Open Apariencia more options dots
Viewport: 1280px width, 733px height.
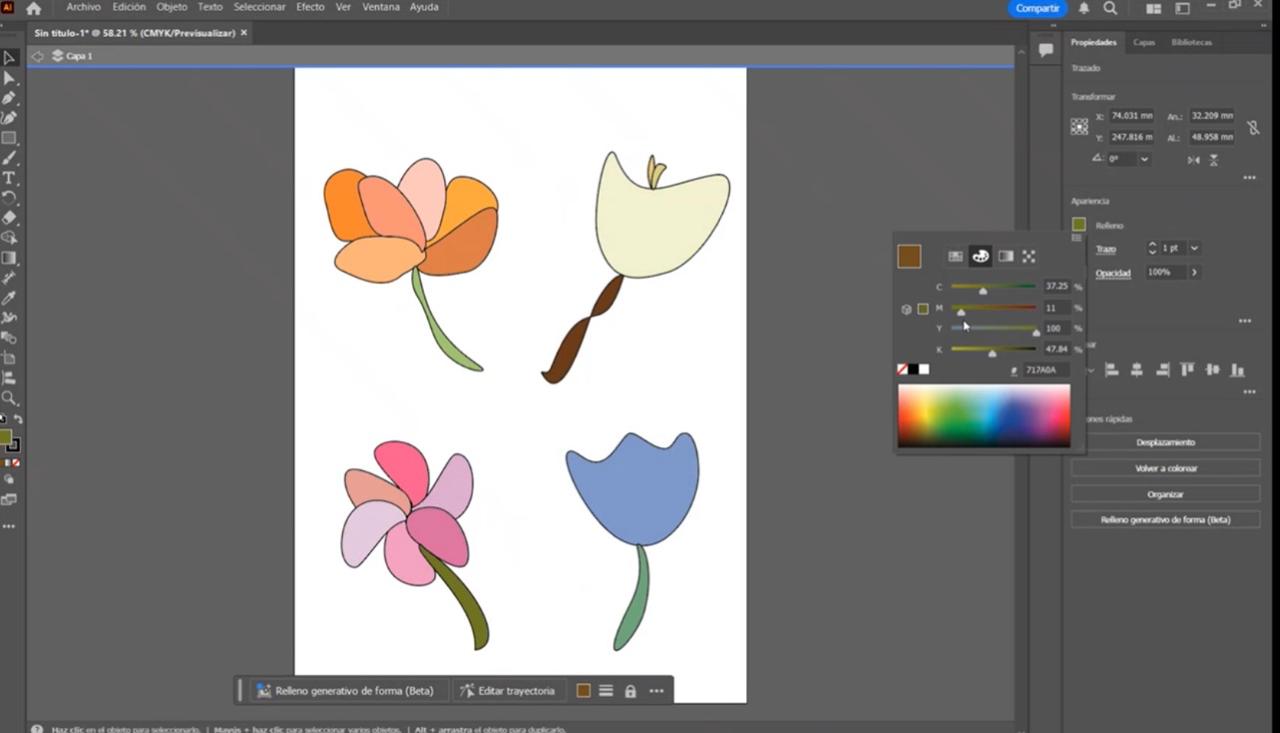coord(1245,321)
